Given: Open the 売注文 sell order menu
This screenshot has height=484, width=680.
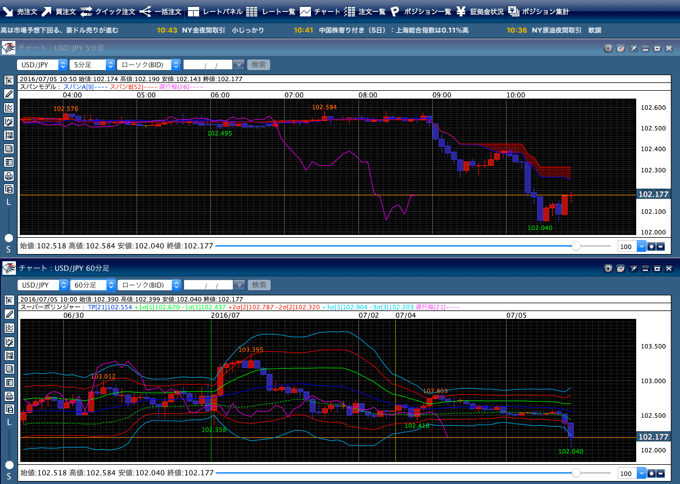Looking at the screenshot, I should point(20,12).
